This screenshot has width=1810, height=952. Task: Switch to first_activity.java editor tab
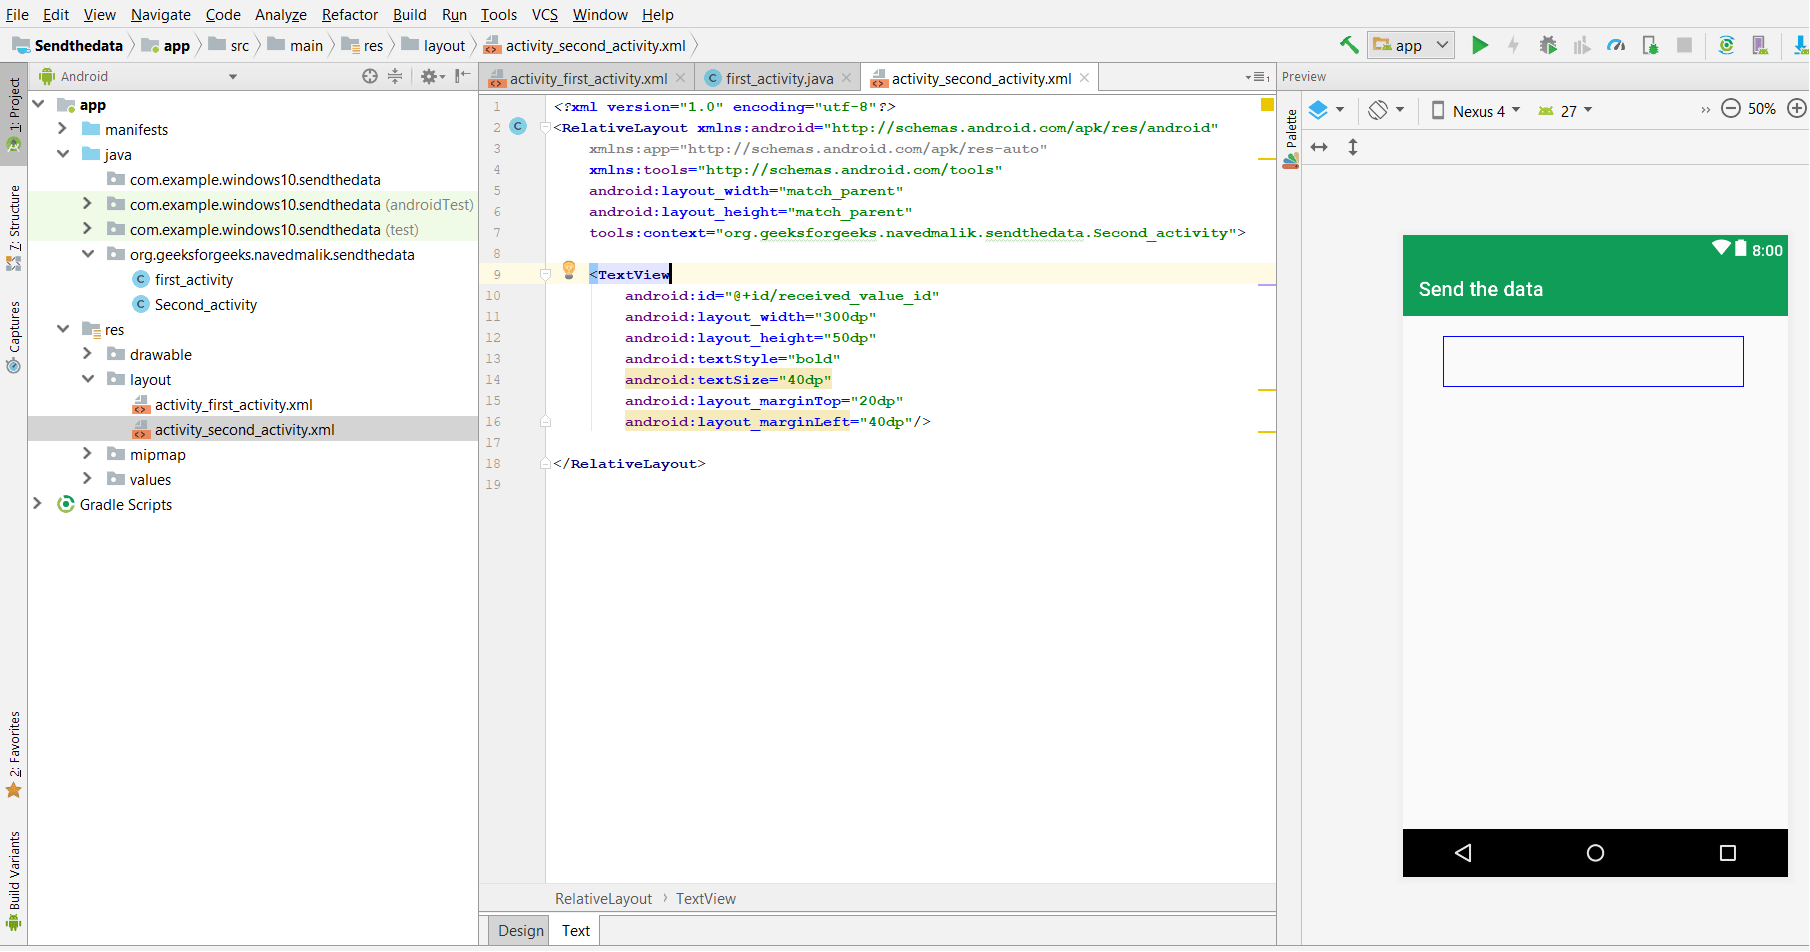coord(778,78)
